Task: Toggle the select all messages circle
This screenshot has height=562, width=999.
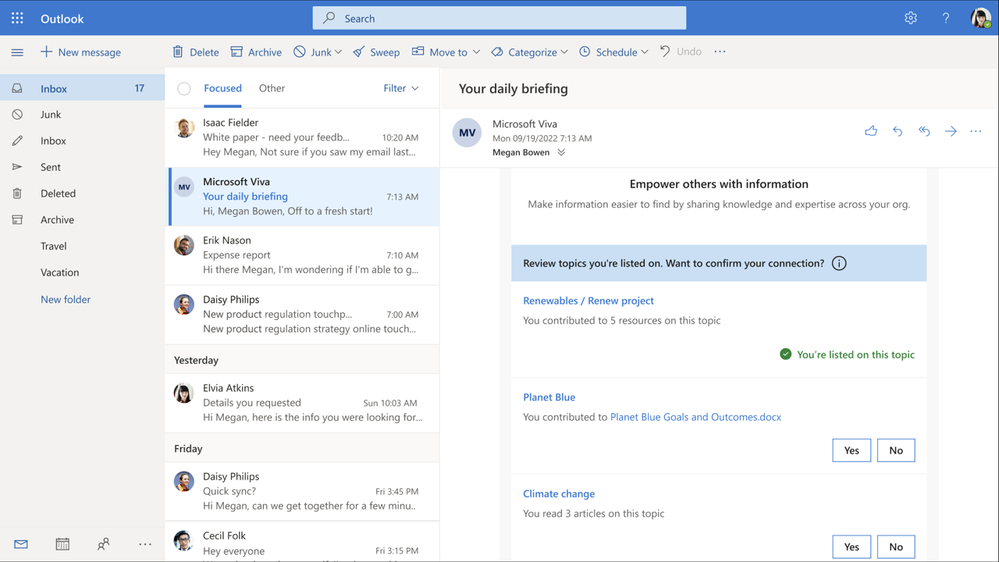Action: tap(184, 89)
